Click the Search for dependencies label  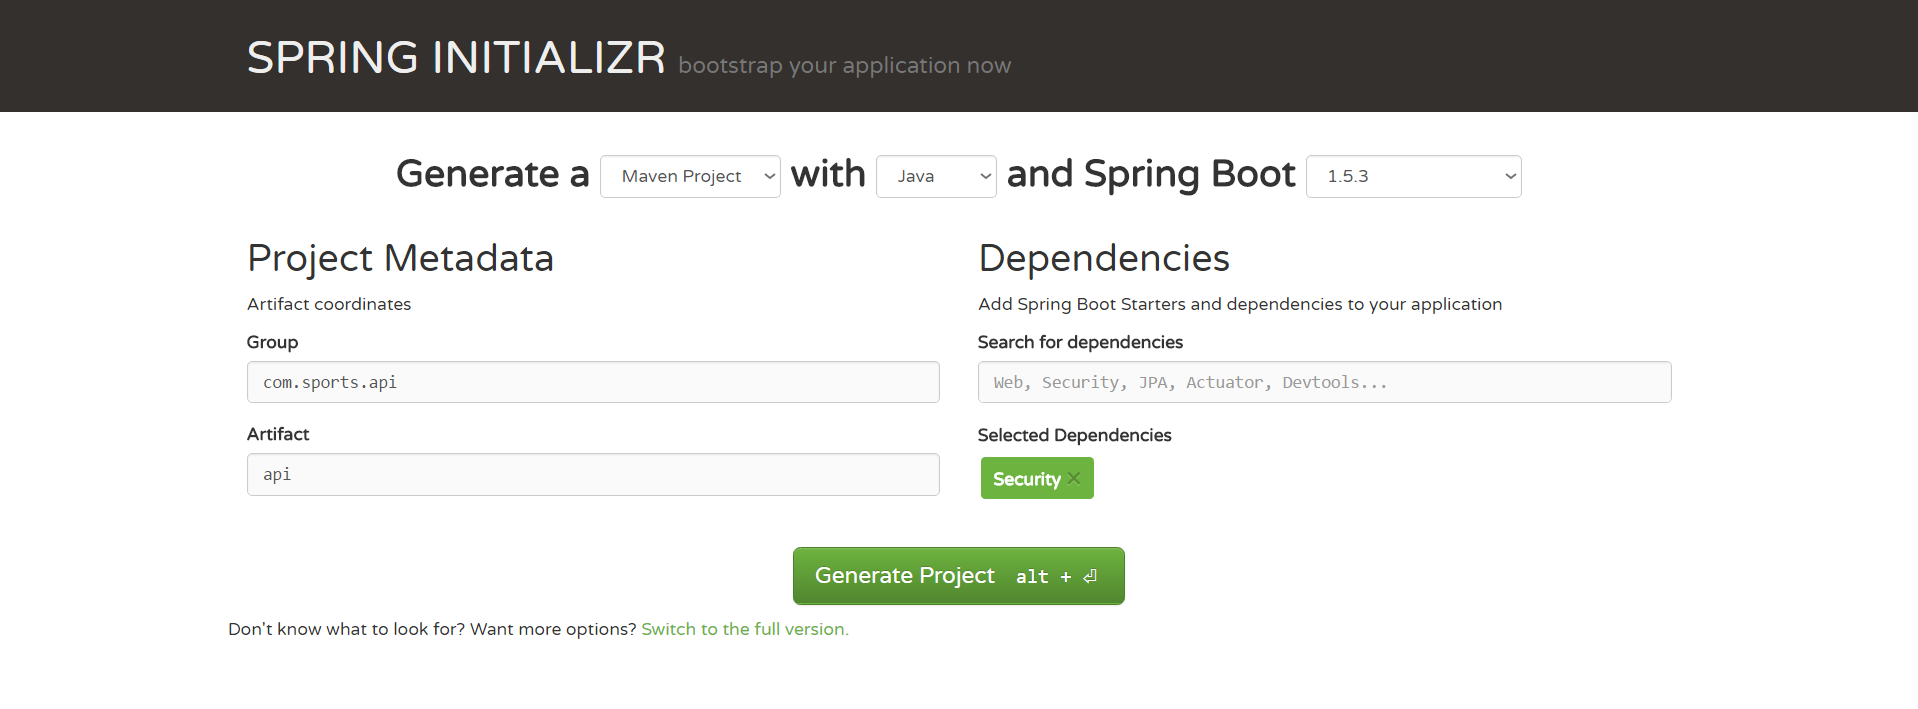tap(1080, 342)
